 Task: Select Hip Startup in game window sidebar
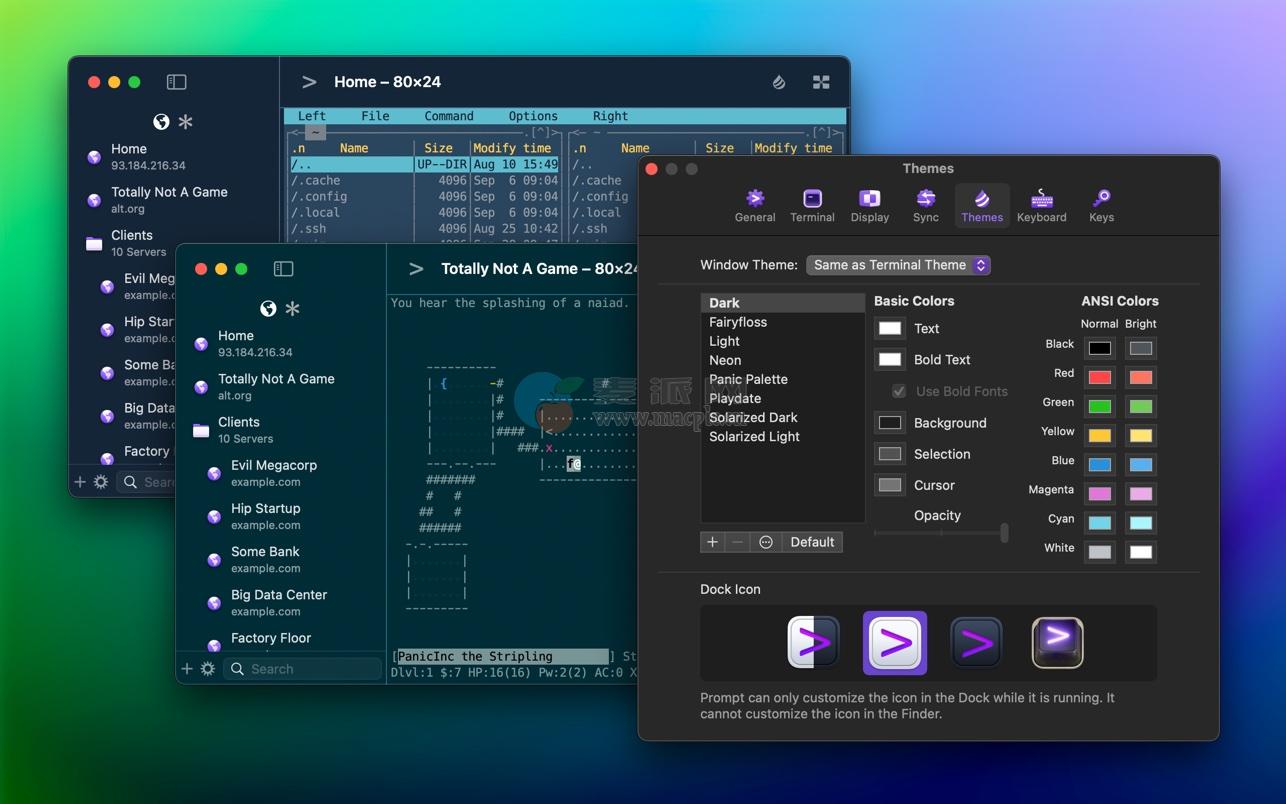pos(282,516)
